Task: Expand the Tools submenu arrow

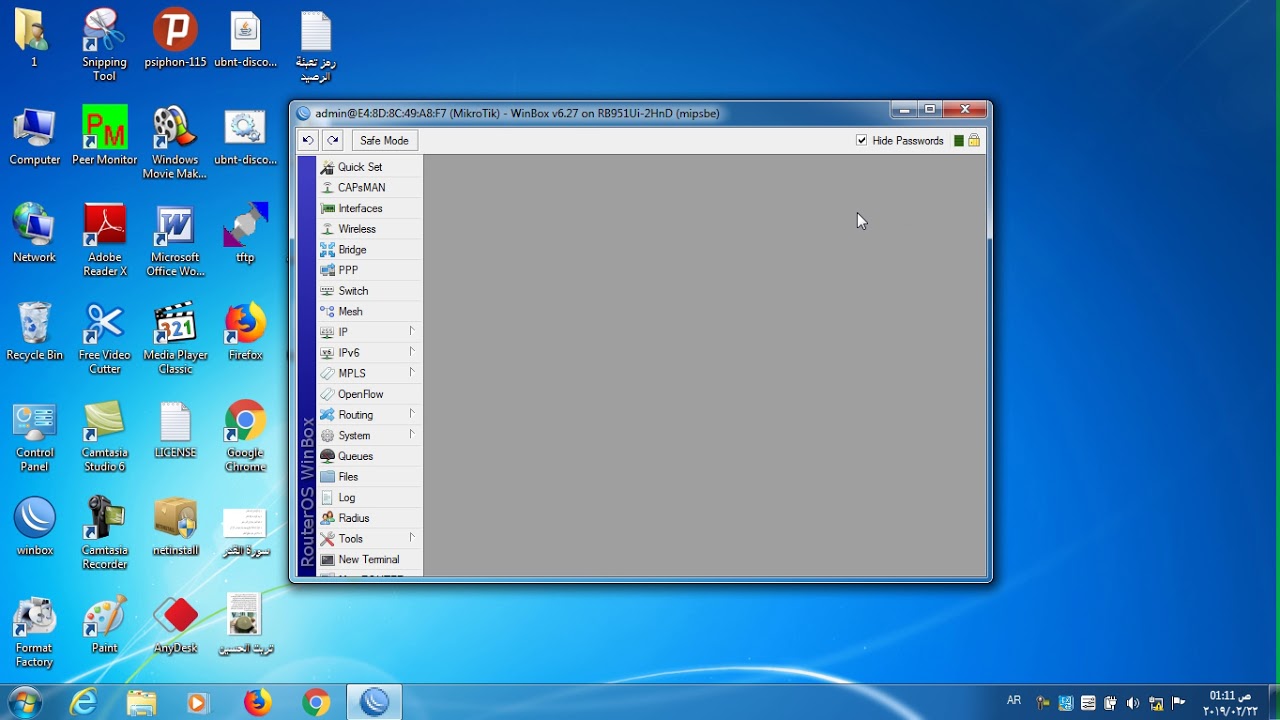Action: point(411,538)
